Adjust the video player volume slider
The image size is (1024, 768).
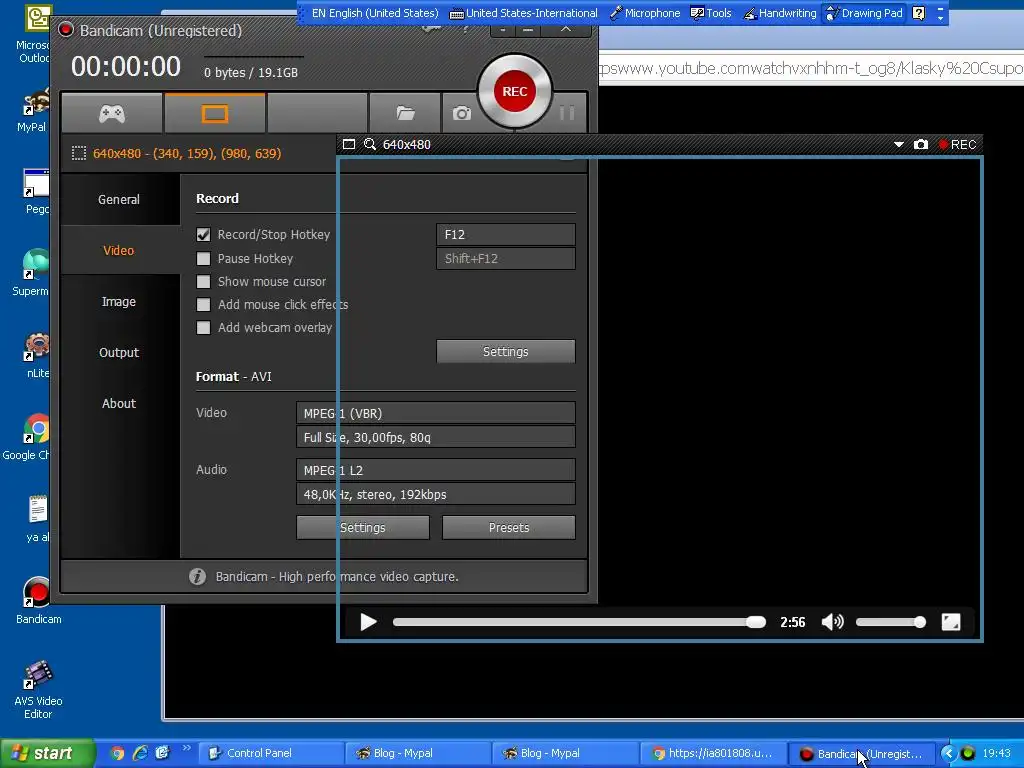(891, 622)
